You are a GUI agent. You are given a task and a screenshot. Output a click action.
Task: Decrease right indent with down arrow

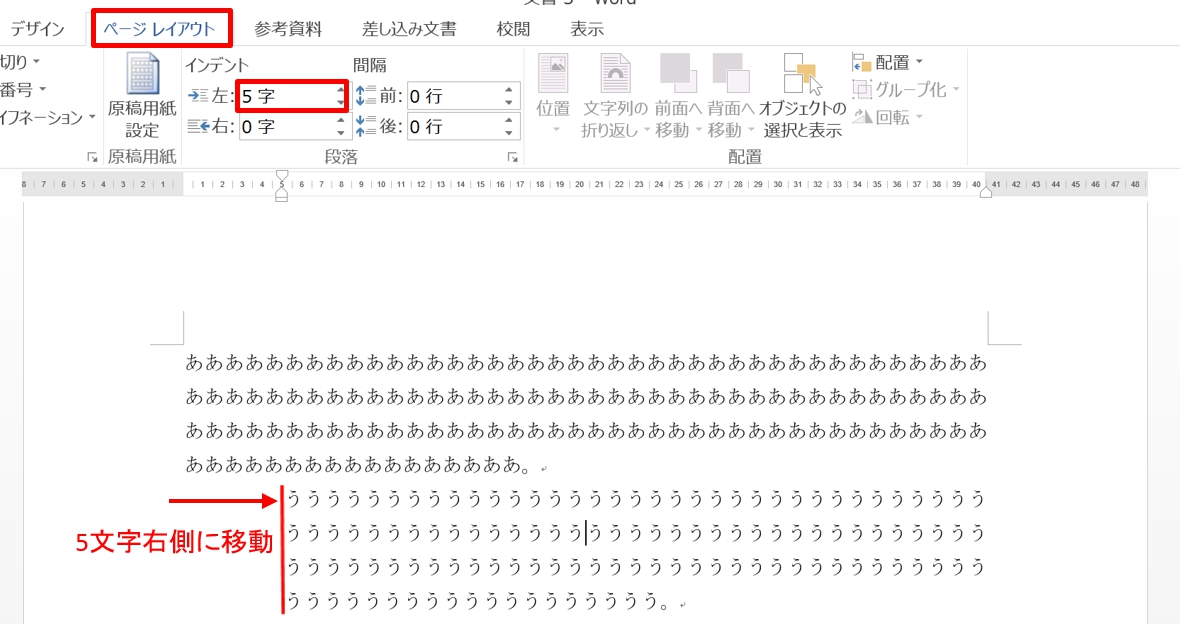(x=341, y=133)
